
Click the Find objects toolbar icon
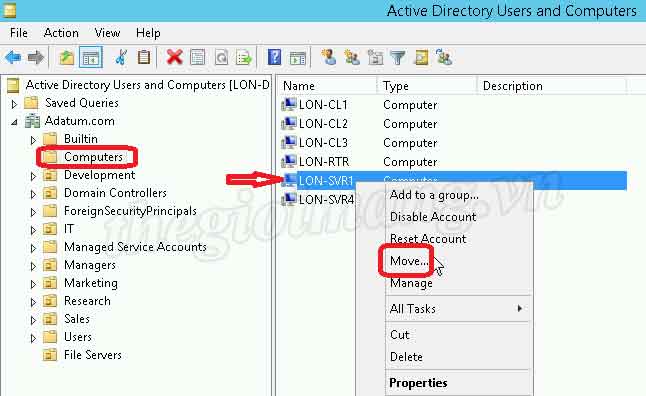coord(421,57)
